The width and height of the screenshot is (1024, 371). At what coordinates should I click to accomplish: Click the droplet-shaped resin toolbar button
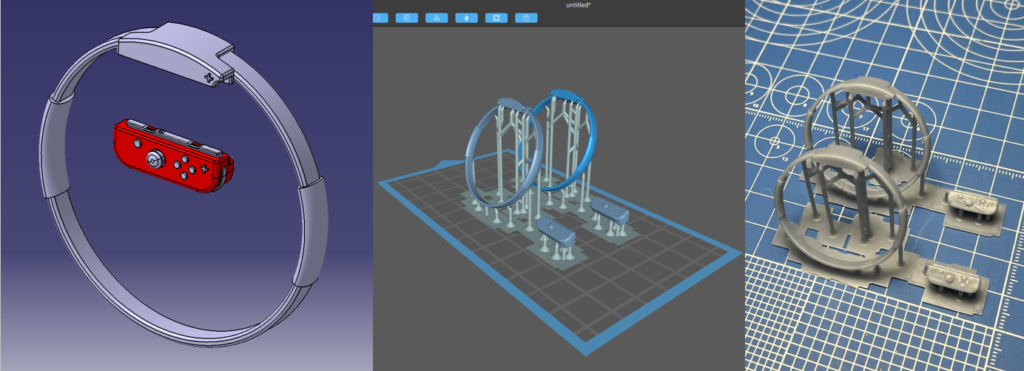coord(466,18)
